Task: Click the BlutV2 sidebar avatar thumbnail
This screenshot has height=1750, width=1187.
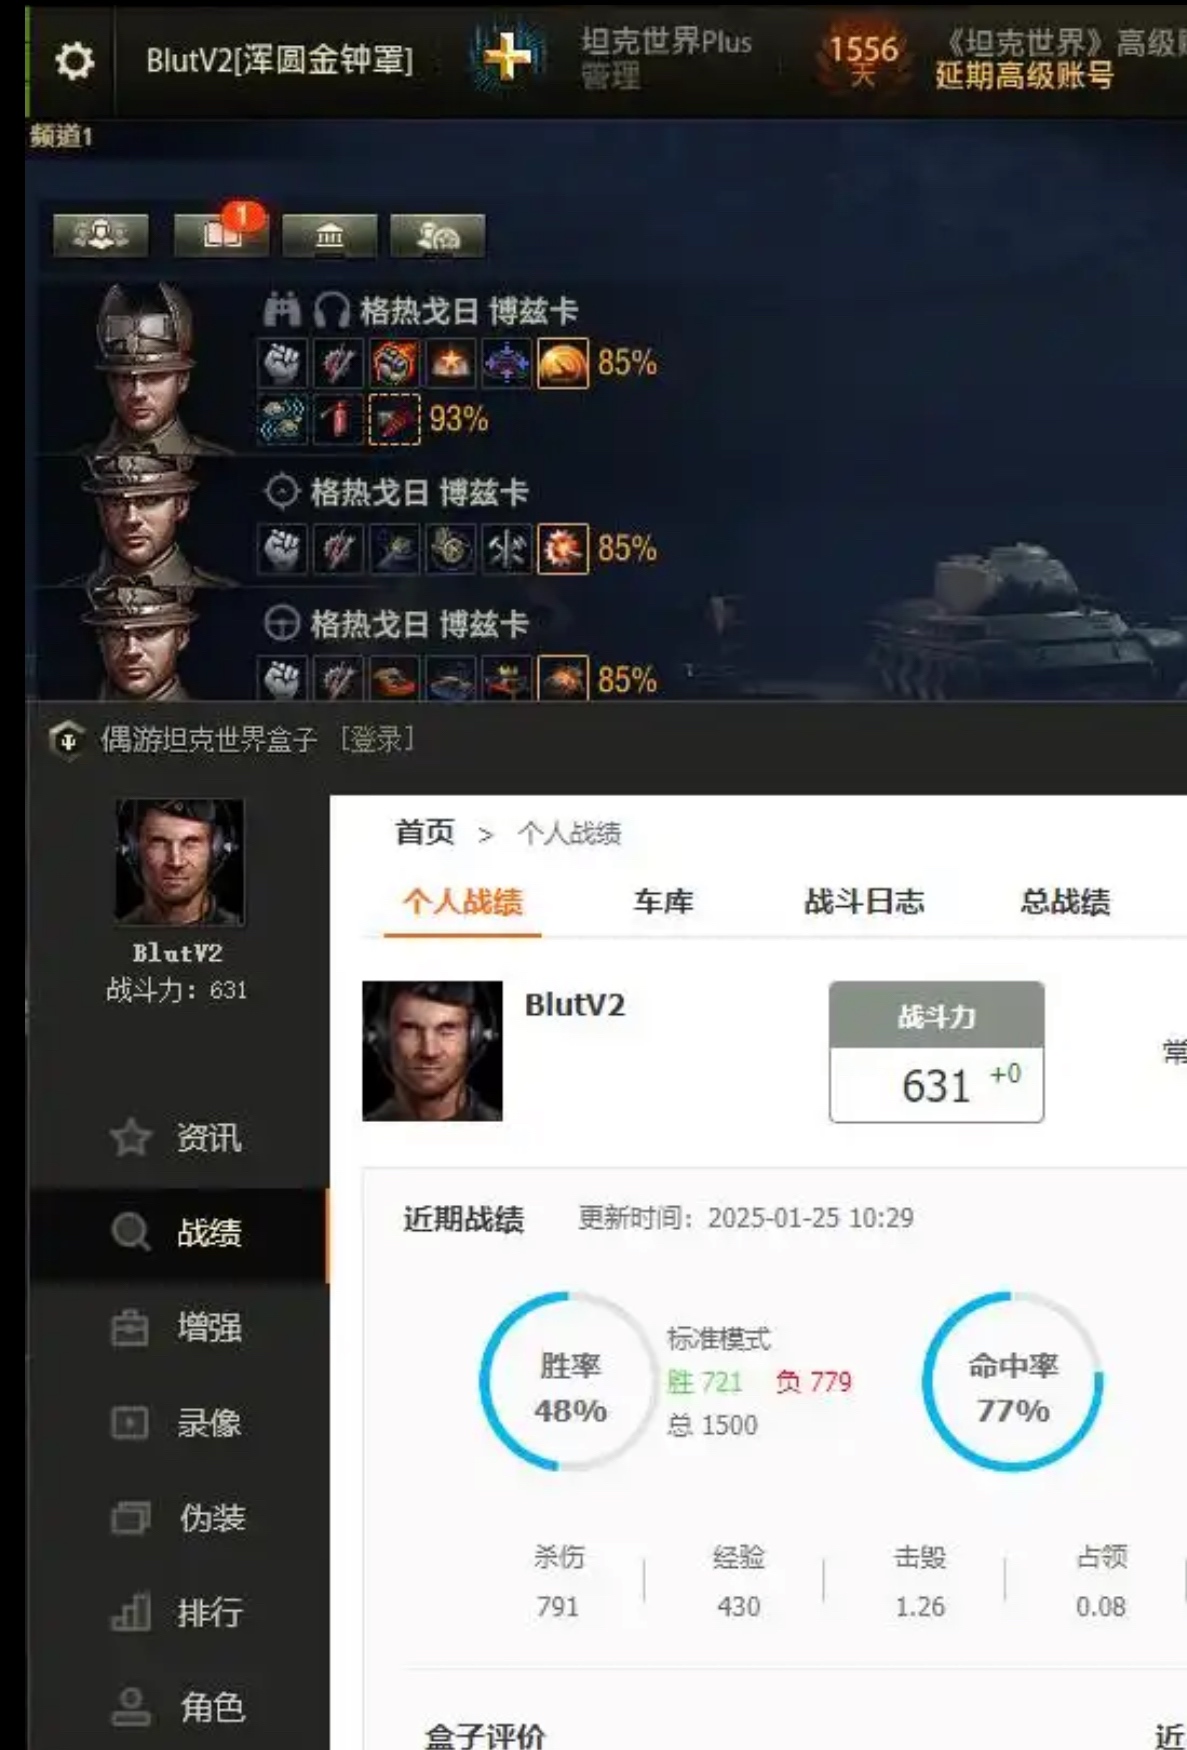Action: pyautogui.click(x=179, y=862)
